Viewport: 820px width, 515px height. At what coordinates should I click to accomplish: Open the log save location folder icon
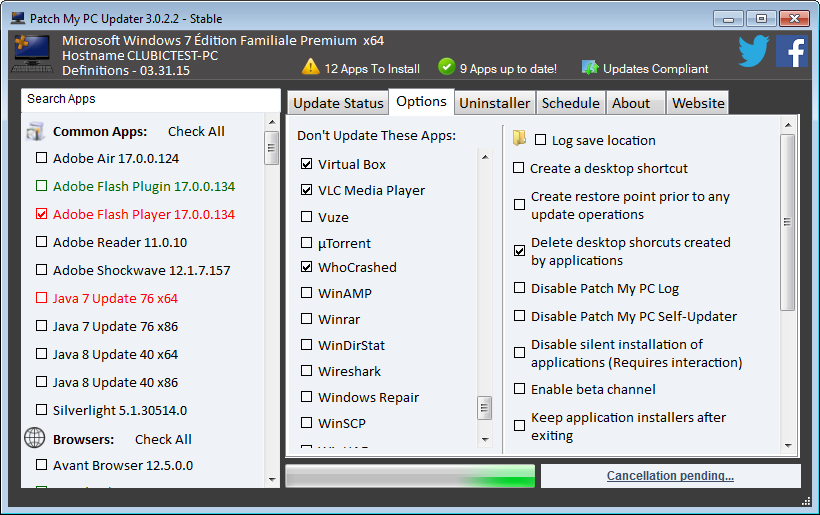[519, 138]
